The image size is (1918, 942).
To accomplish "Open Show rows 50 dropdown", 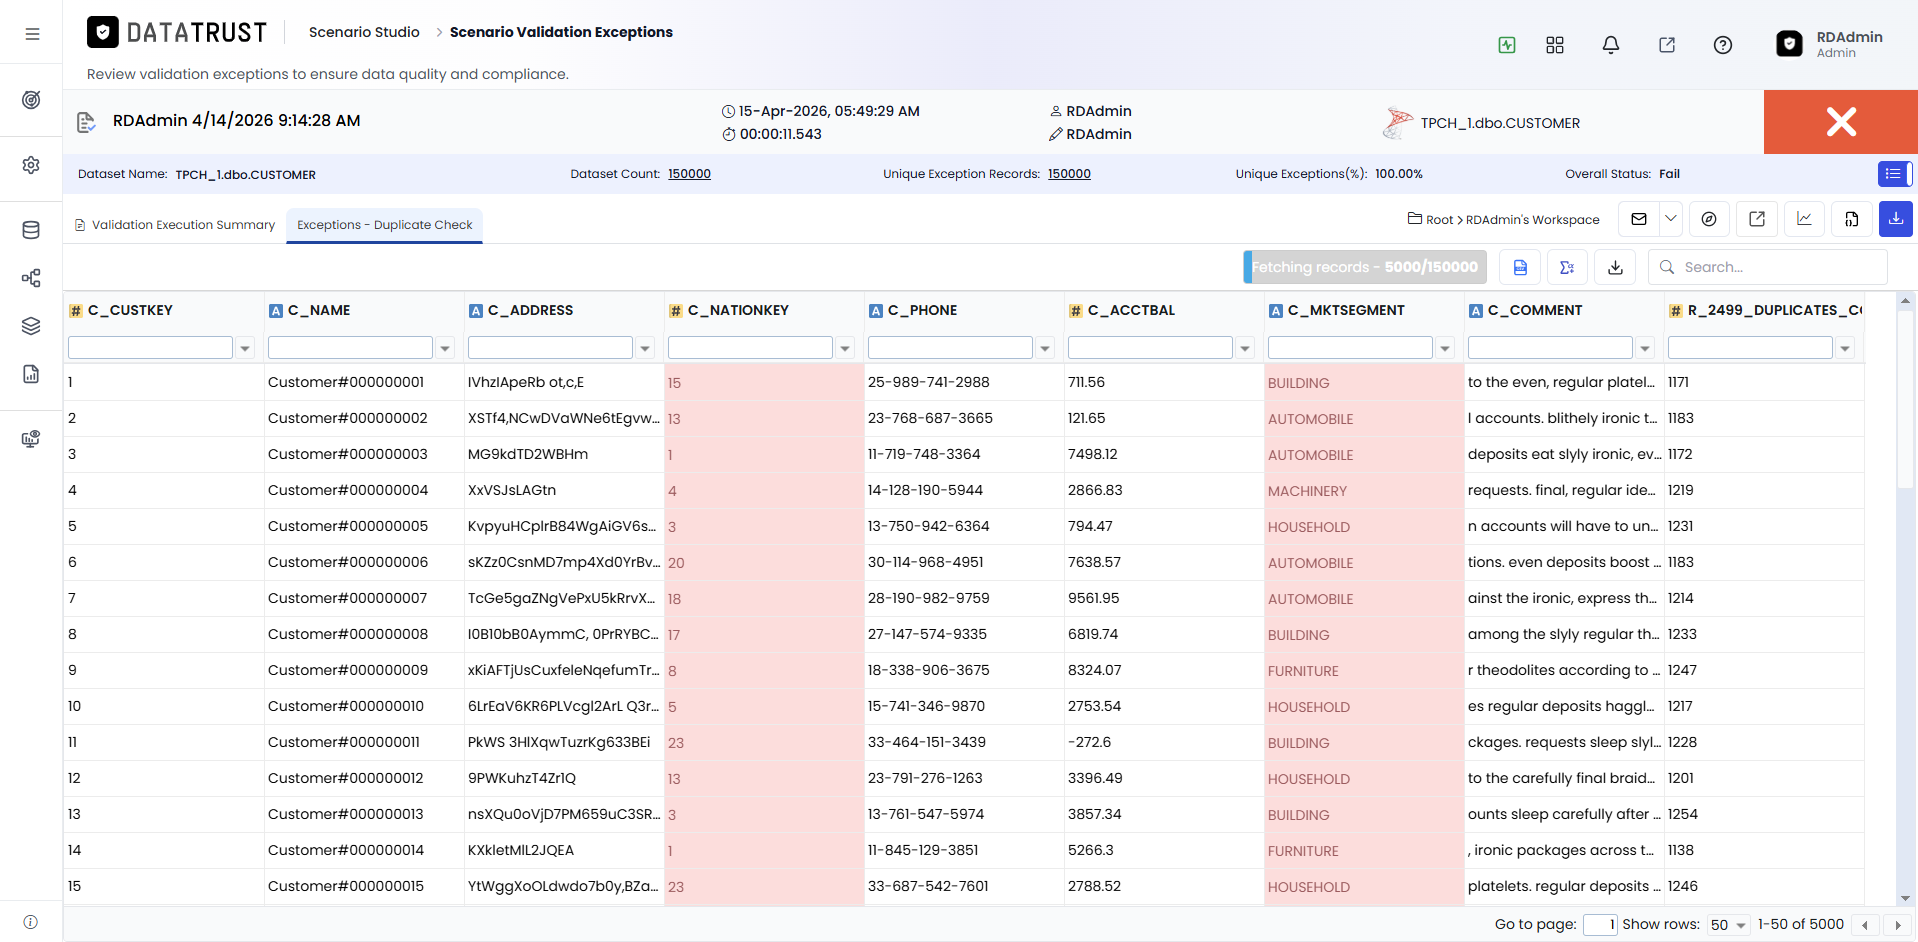I will pos(1728,925).
